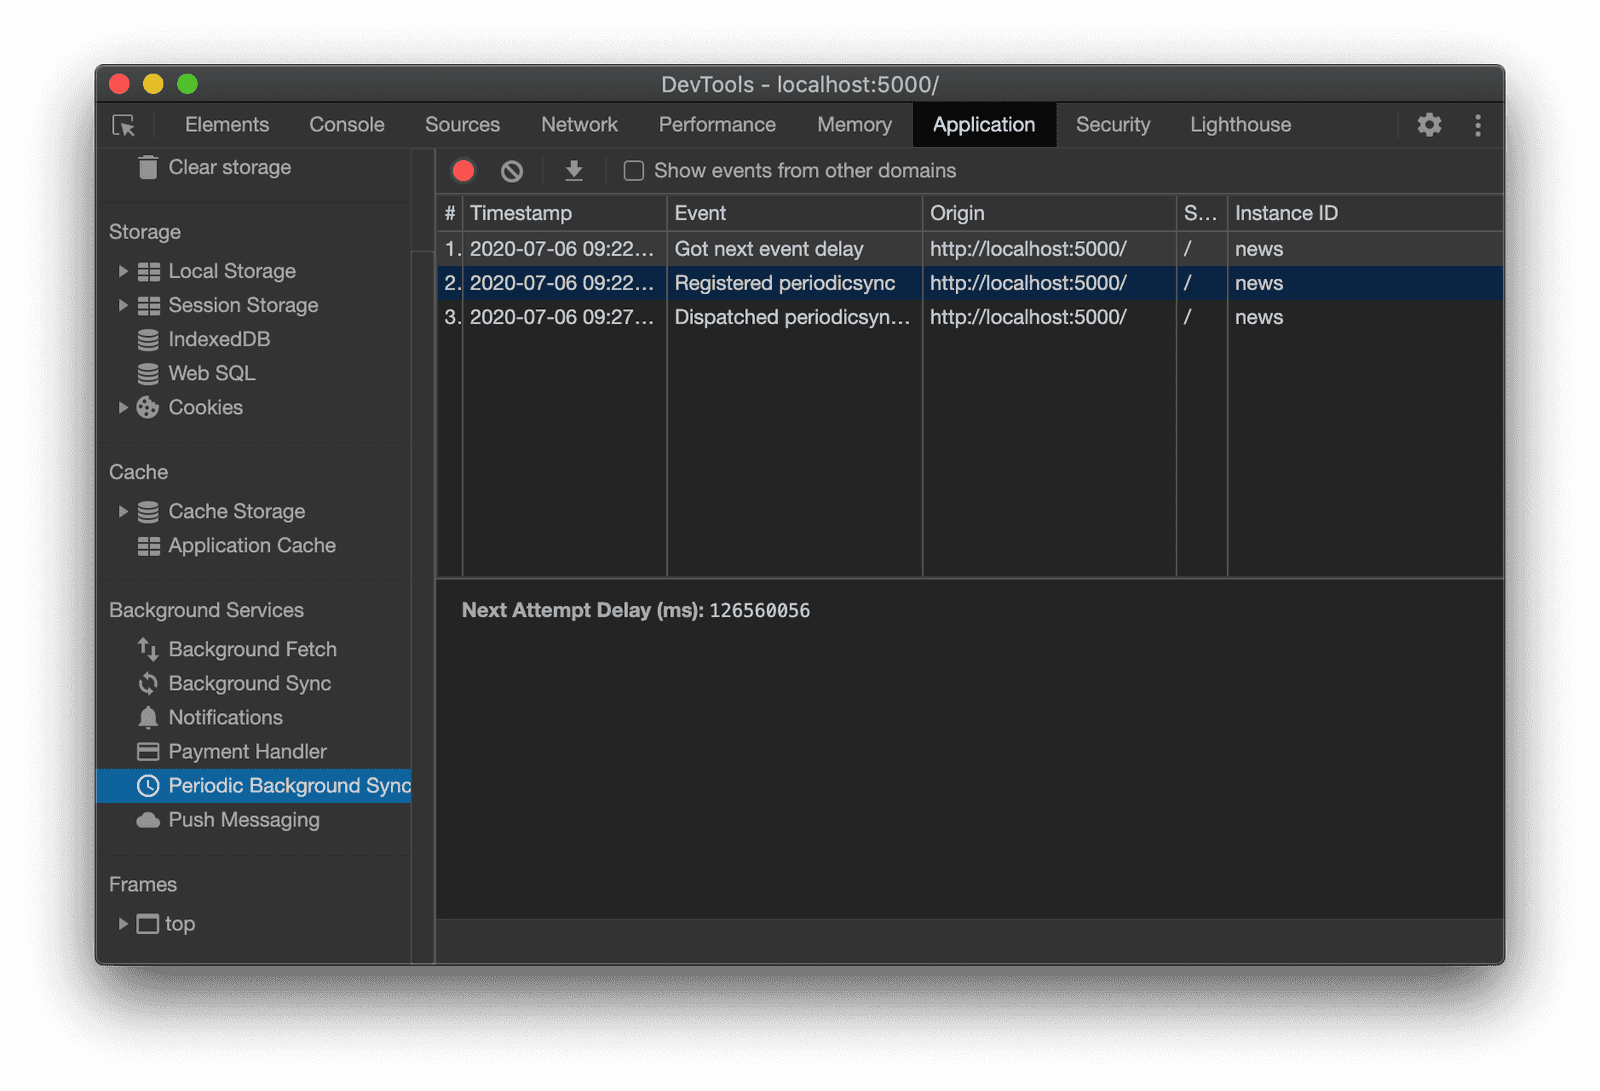Activate the inspect element picker icon

tap(124, 125)
